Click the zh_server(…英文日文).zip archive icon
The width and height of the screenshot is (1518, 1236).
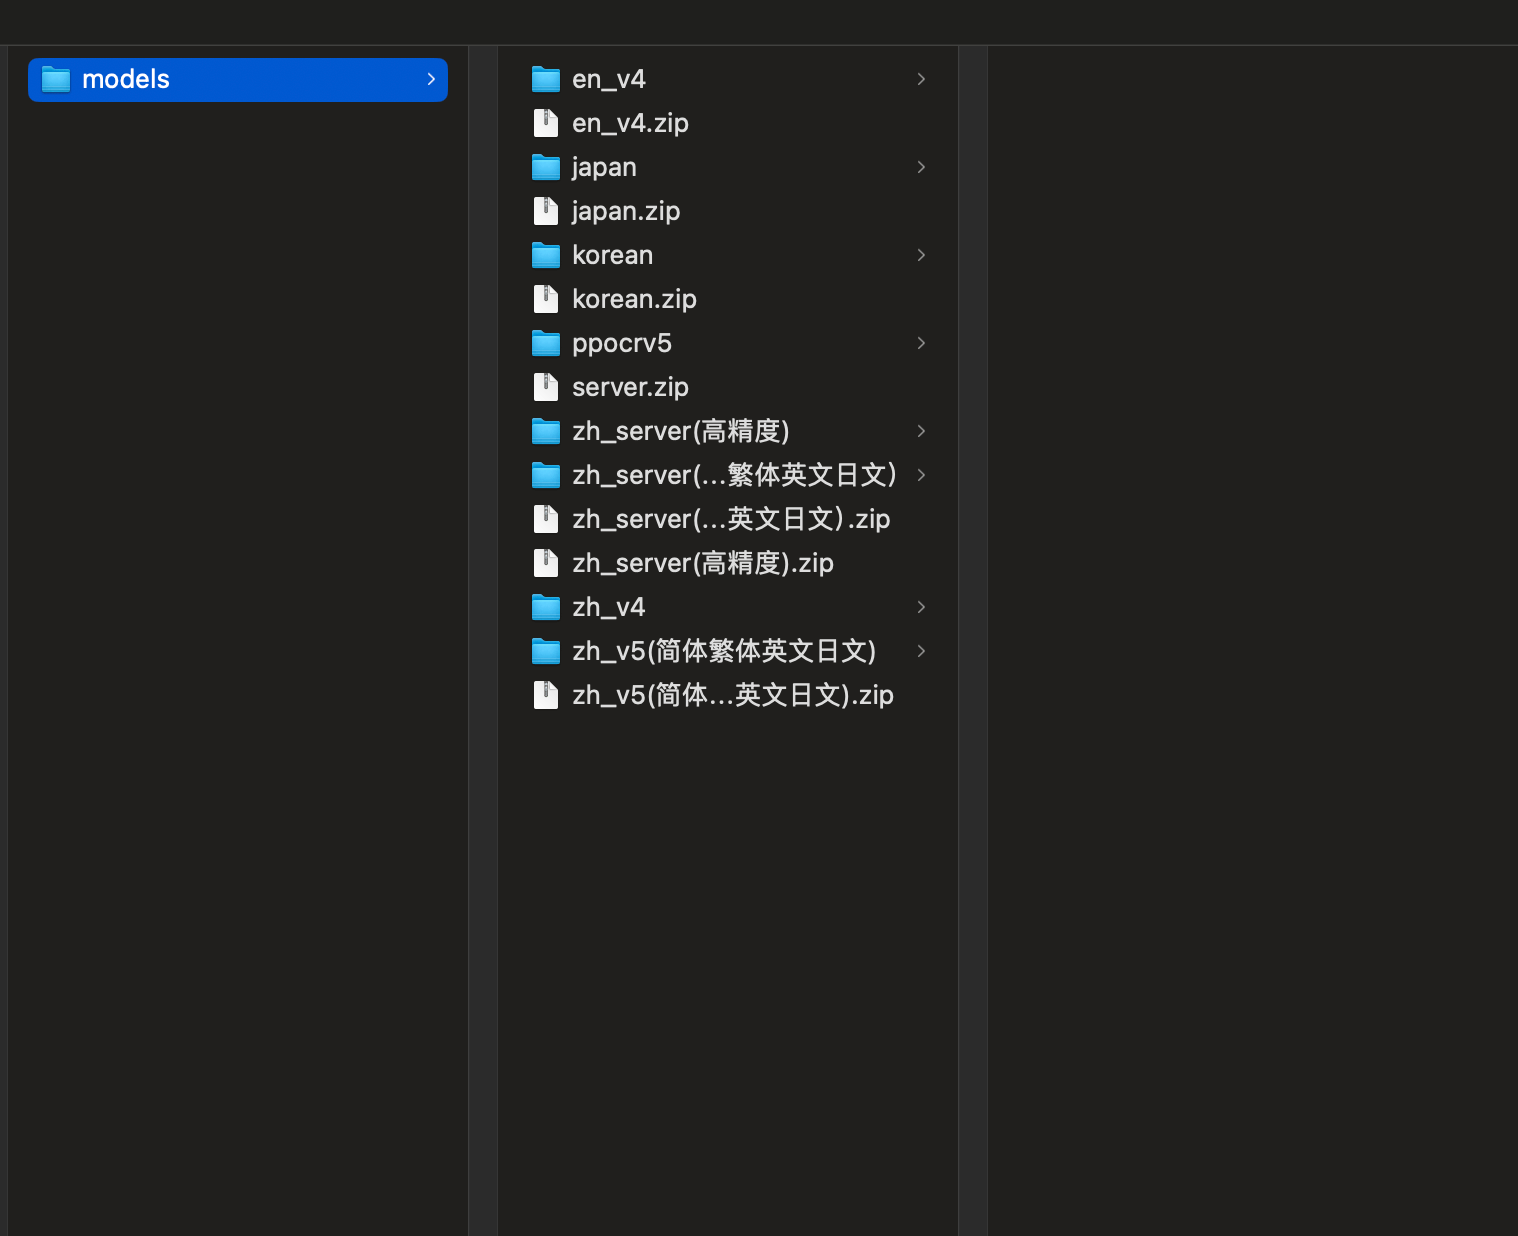click(546, 519)
